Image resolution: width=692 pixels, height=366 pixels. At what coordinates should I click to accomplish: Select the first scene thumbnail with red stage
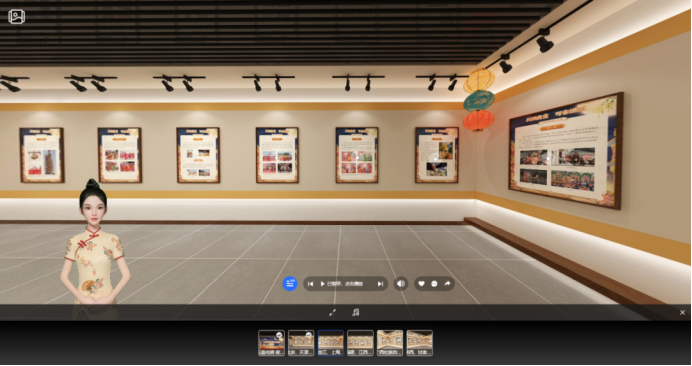tap(271, 343)
